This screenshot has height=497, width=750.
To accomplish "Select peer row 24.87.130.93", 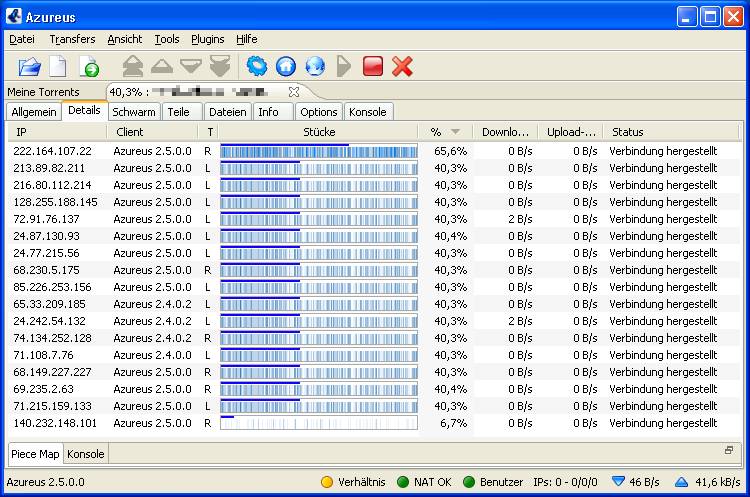I will [x=375, y=236].
